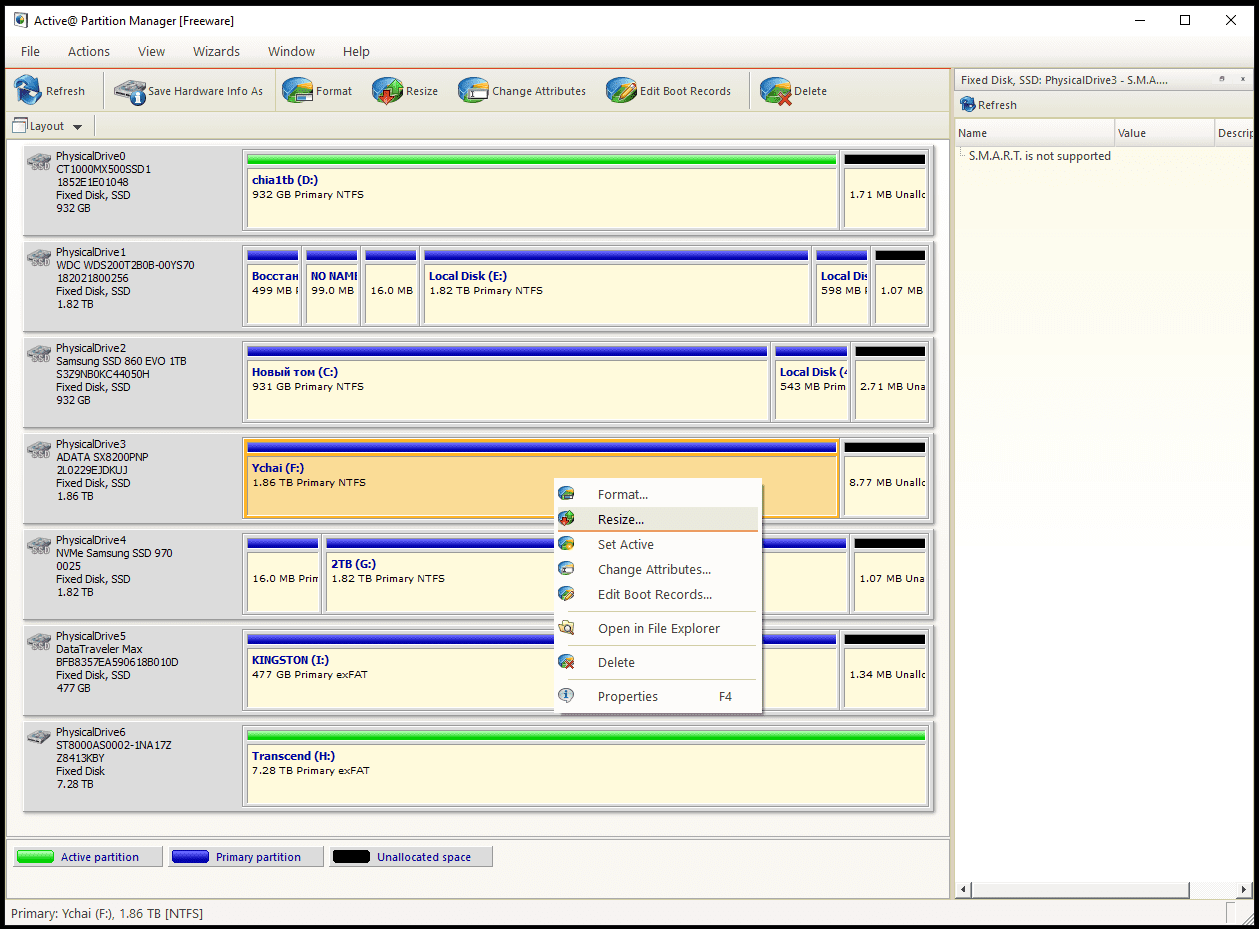
Task: Click the Change Attributes toolbar icon
Action: (x=474, y=90)
